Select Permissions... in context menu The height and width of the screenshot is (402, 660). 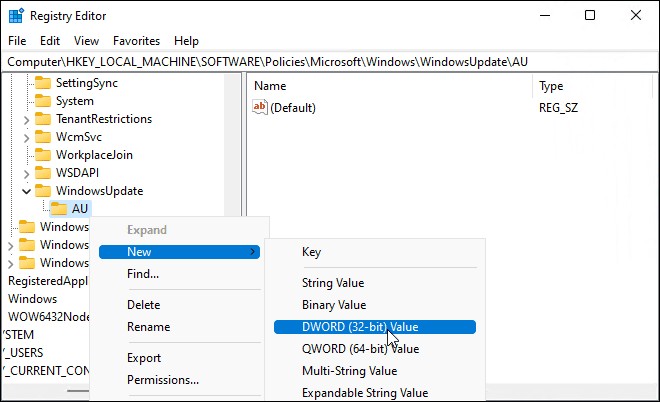[162, 380]
